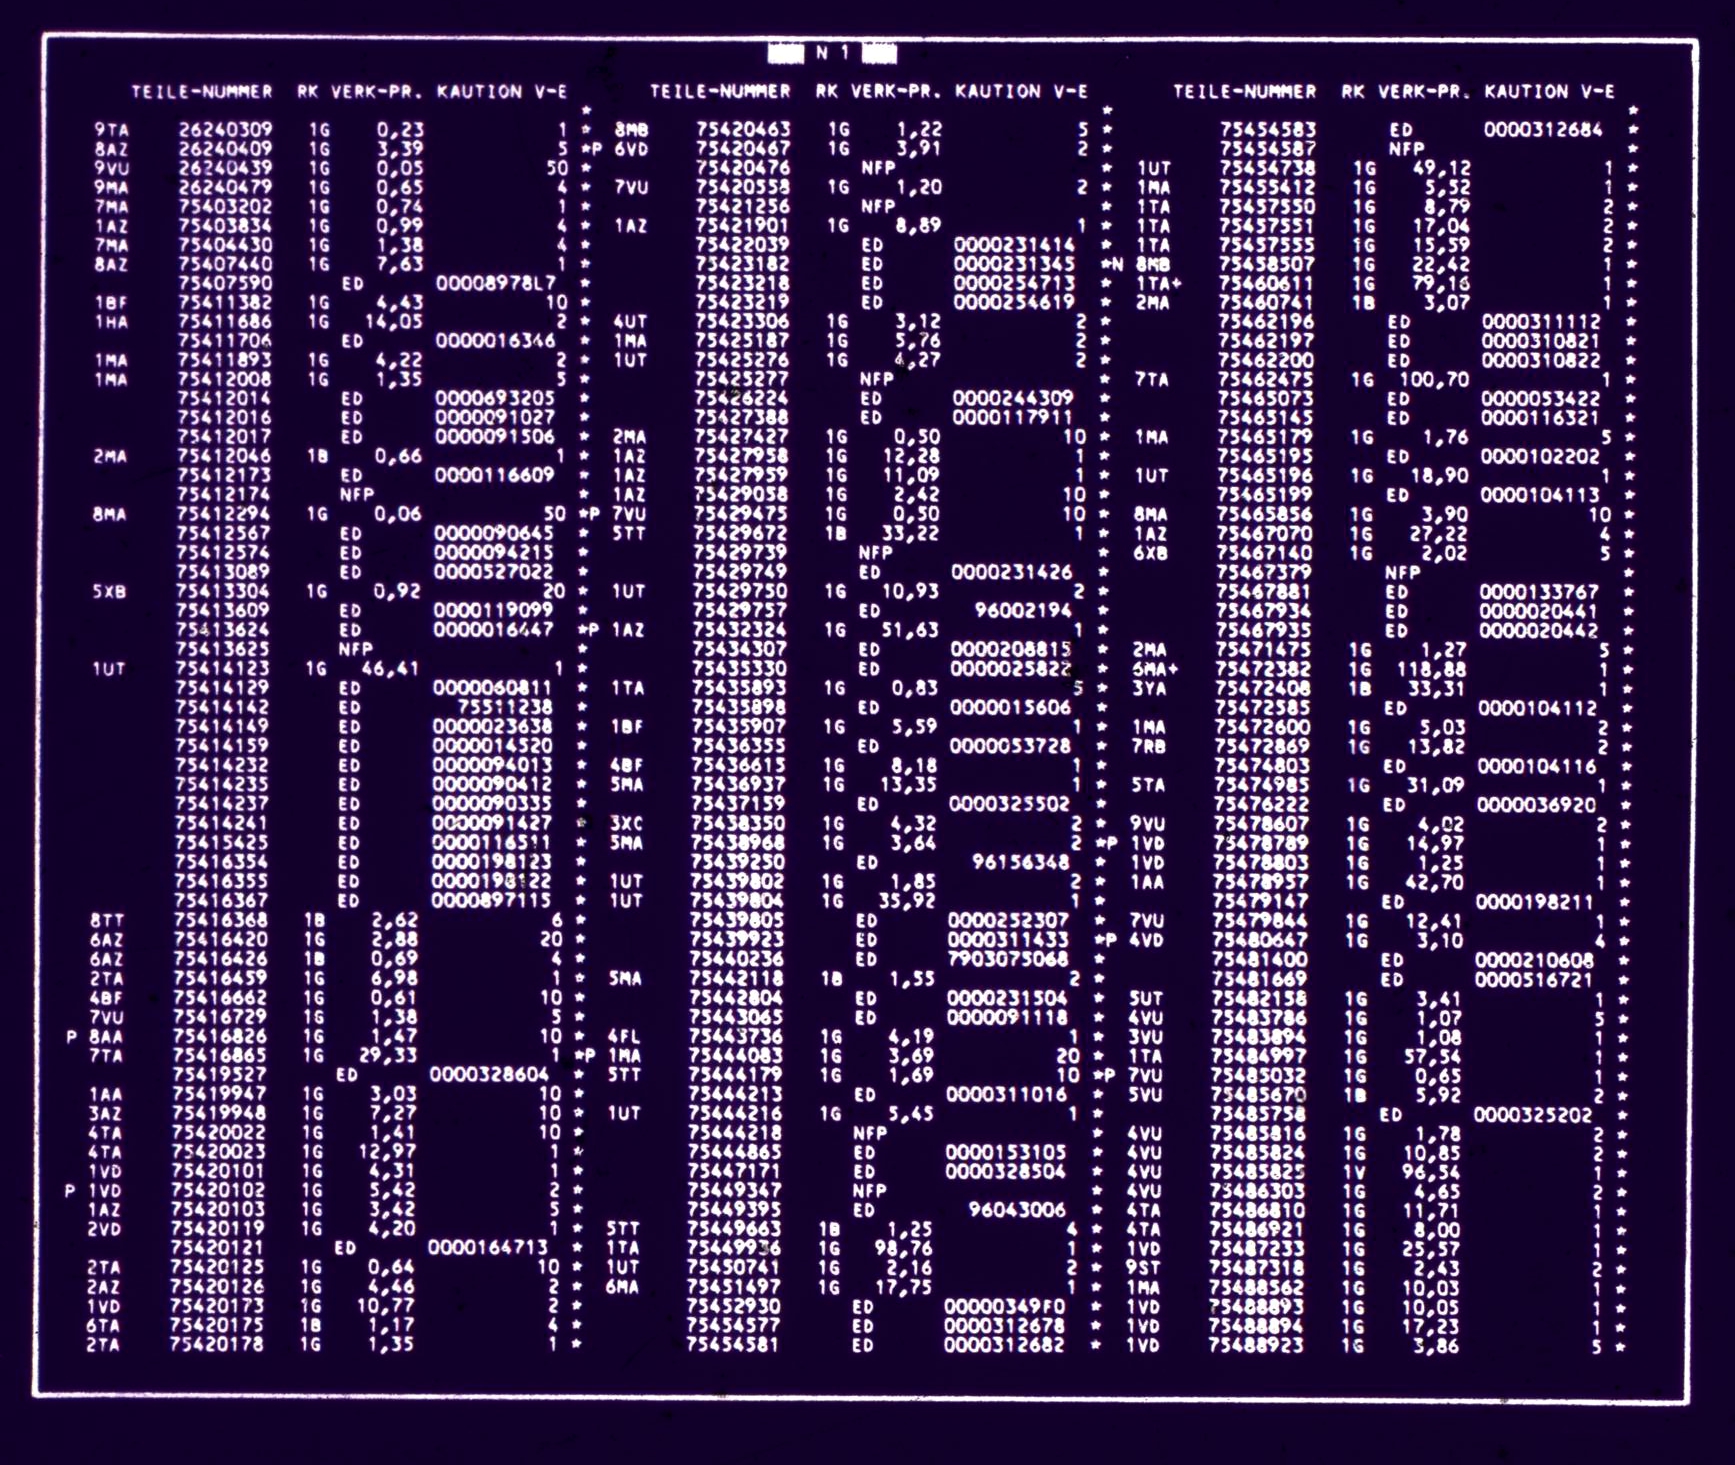Select Kaution value 0000328604
The width and height of the screenshot is (1735, 1465).
pyautogui.click(x=489, y=1075)
